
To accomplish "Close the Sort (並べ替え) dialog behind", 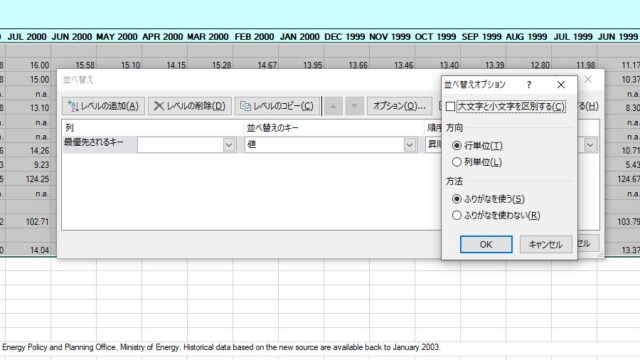I will 588,79.
